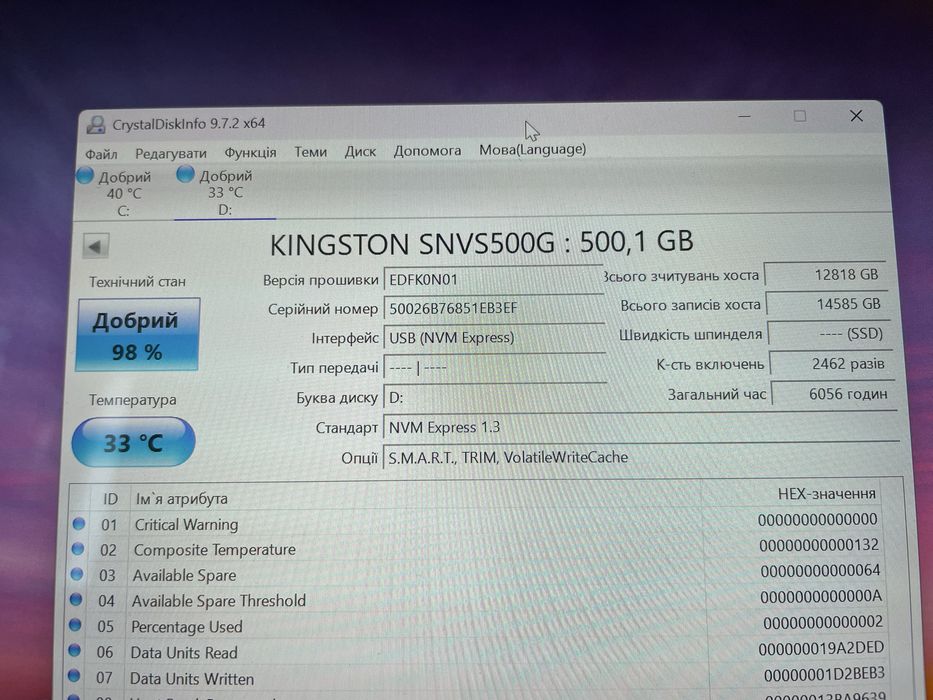Select the 01 Critical Warning row
The image size is (933, 700).
coord(476,523)
